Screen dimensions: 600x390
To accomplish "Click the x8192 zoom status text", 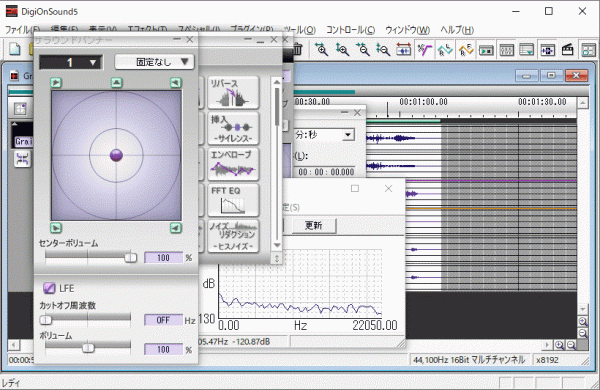I will coord(547,360).
